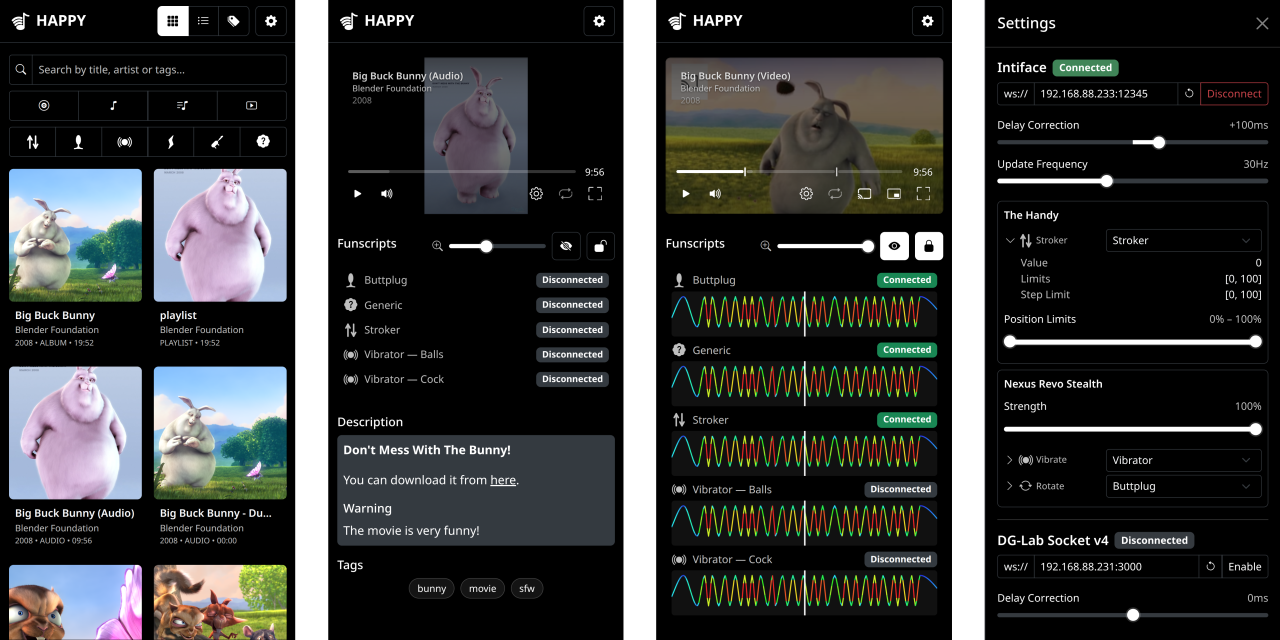Mute volume in audio player
The height and width of the screenshot is (640, 1280).
click(x=387, y=194)
